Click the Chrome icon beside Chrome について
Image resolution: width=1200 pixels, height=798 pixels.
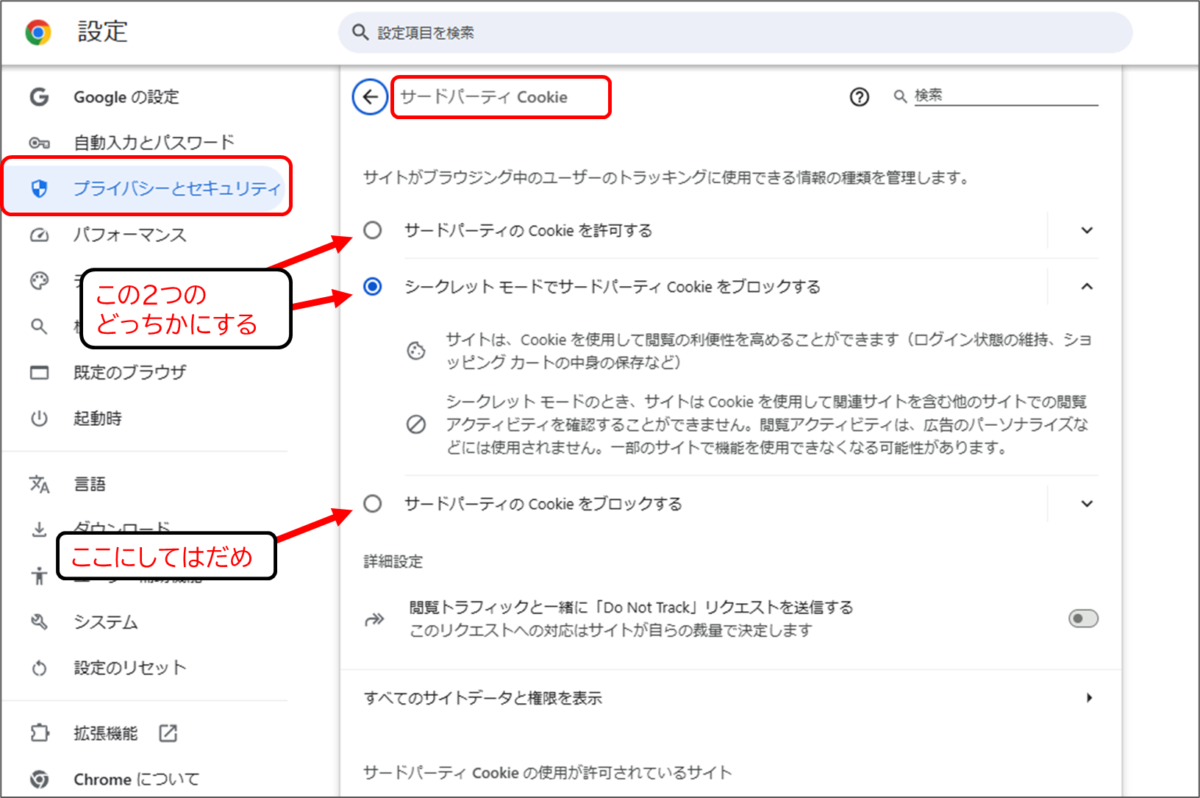coord(39,779)
